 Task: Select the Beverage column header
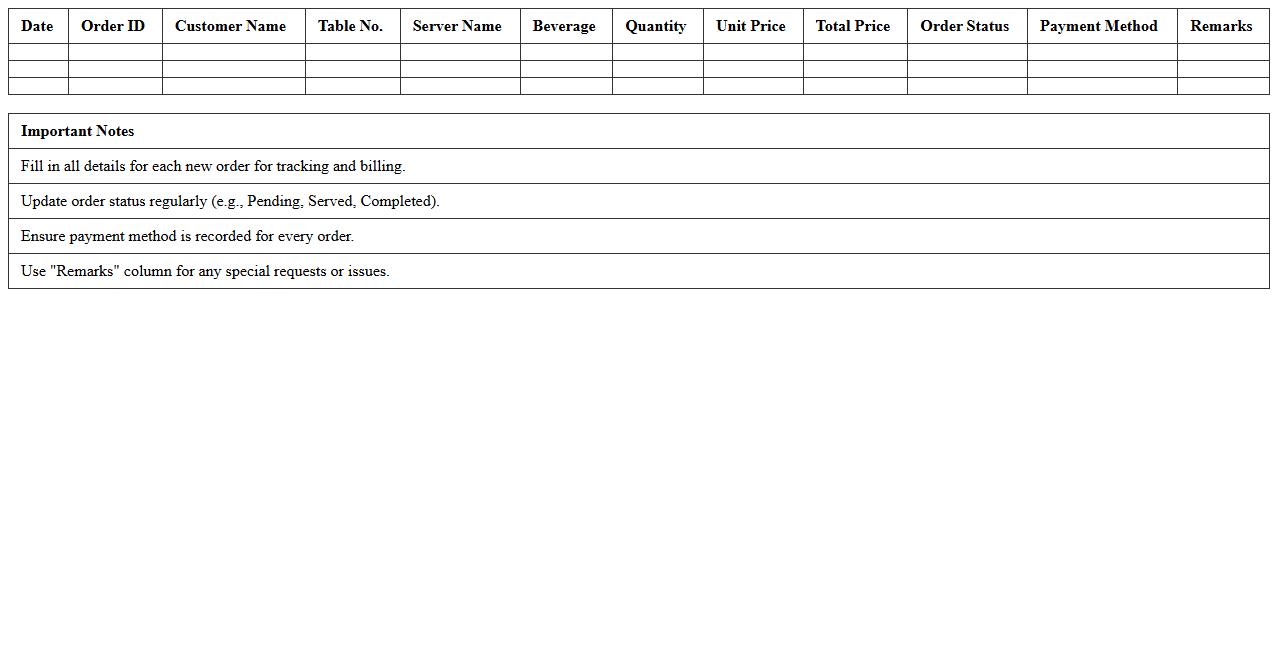564,26
